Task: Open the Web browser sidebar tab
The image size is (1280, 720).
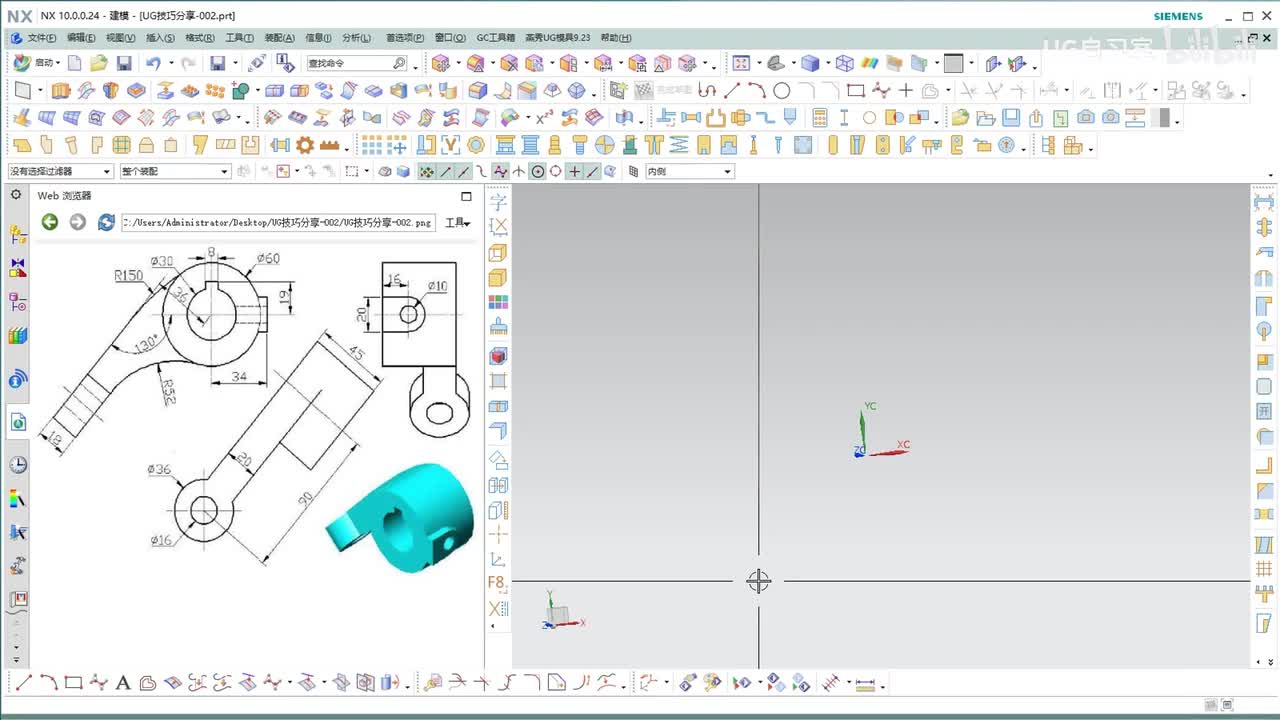Action: (18, 422)
